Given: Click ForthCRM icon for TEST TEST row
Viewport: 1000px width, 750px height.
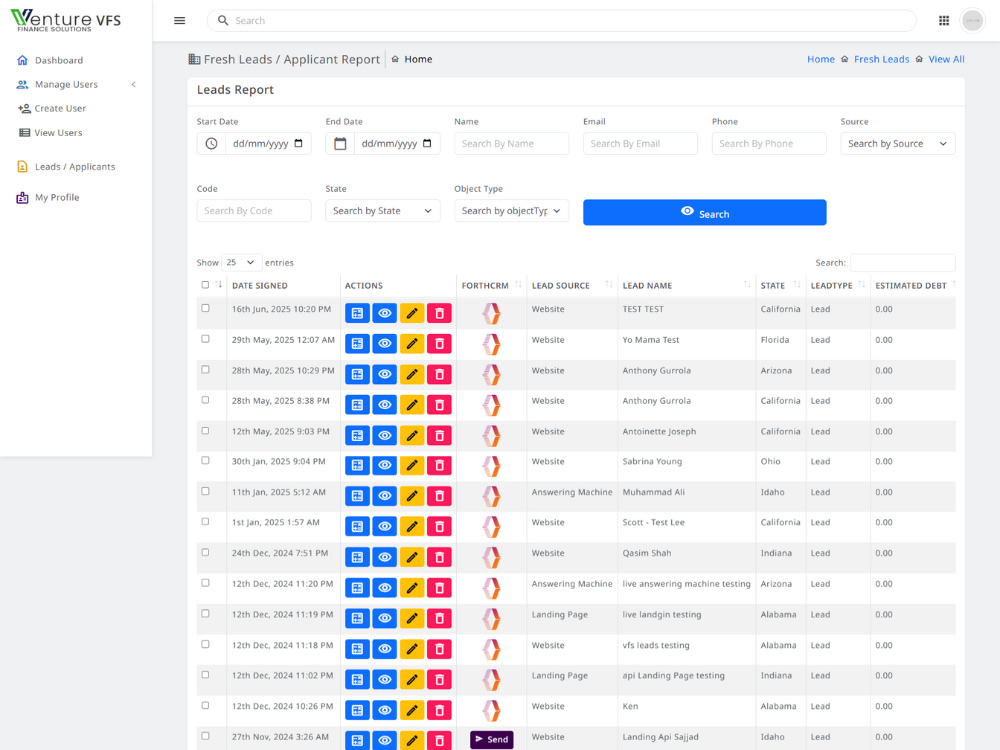Looking at the screenshot, I should [491, 313].
